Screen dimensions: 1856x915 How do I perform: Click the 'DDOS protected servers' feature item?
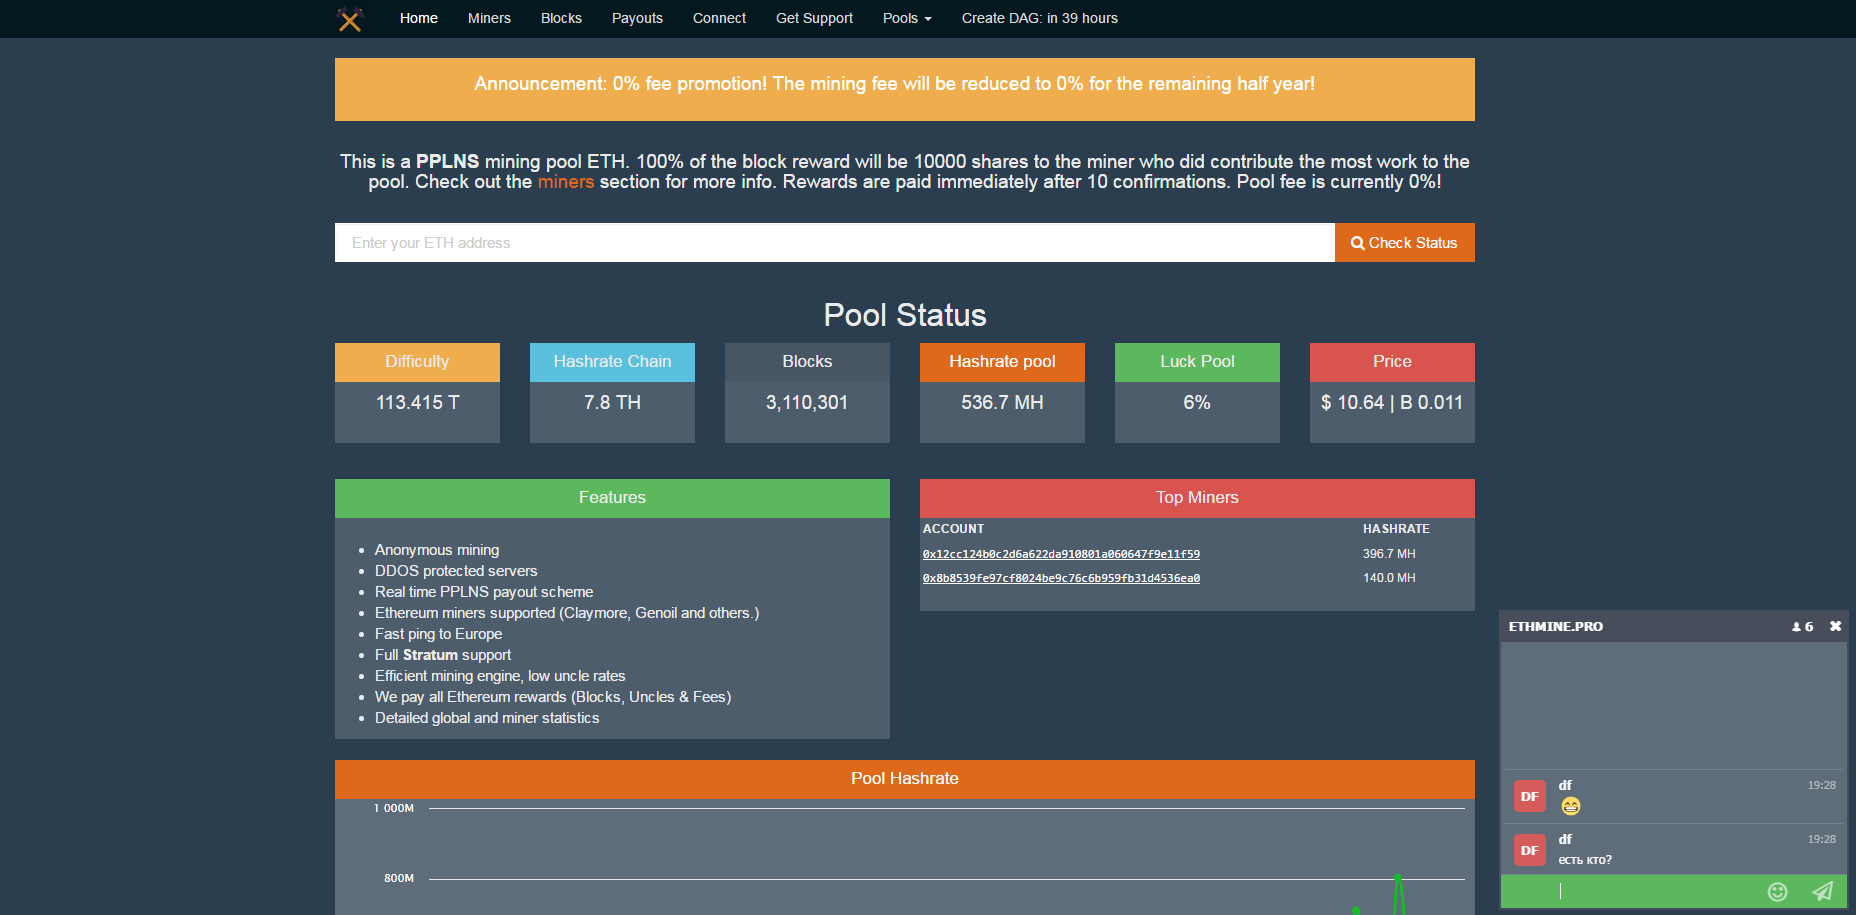pos(456,571)
